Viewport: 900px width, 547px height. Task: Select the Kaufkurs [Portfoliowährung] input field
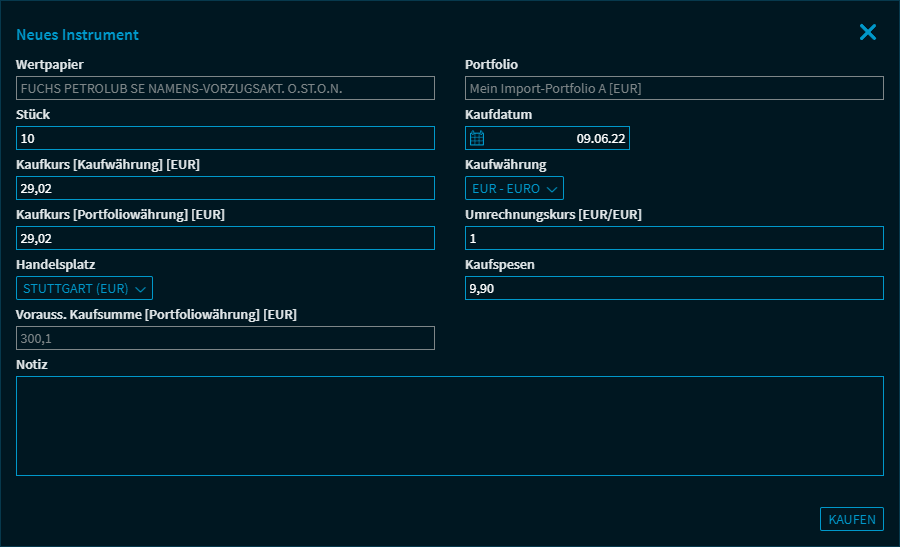(225, 239)
